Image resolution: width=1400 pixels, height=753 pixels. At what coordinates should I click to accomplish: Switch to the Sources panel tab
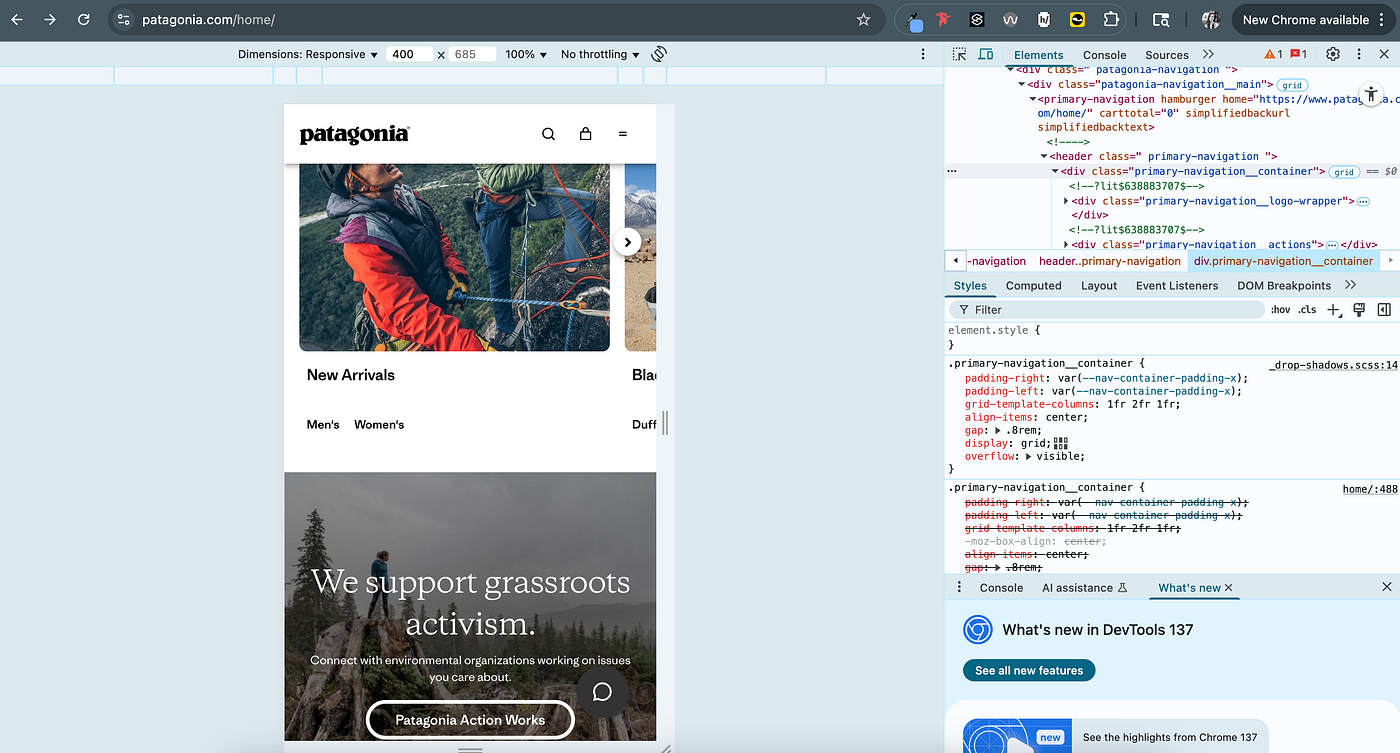(x=1167, y=55)
